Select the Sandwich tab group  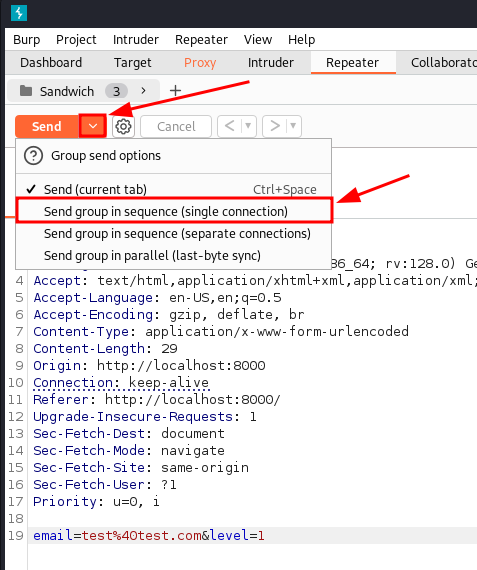point(83,91)
